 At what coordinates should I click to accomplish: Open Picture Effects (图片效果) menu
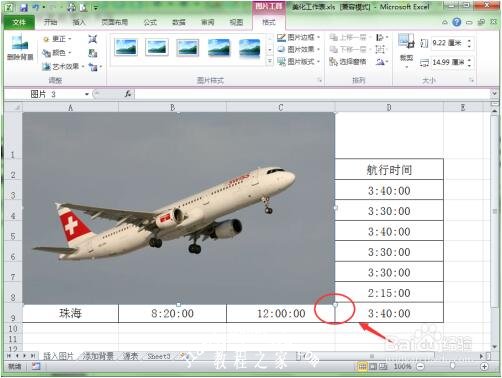299,49
